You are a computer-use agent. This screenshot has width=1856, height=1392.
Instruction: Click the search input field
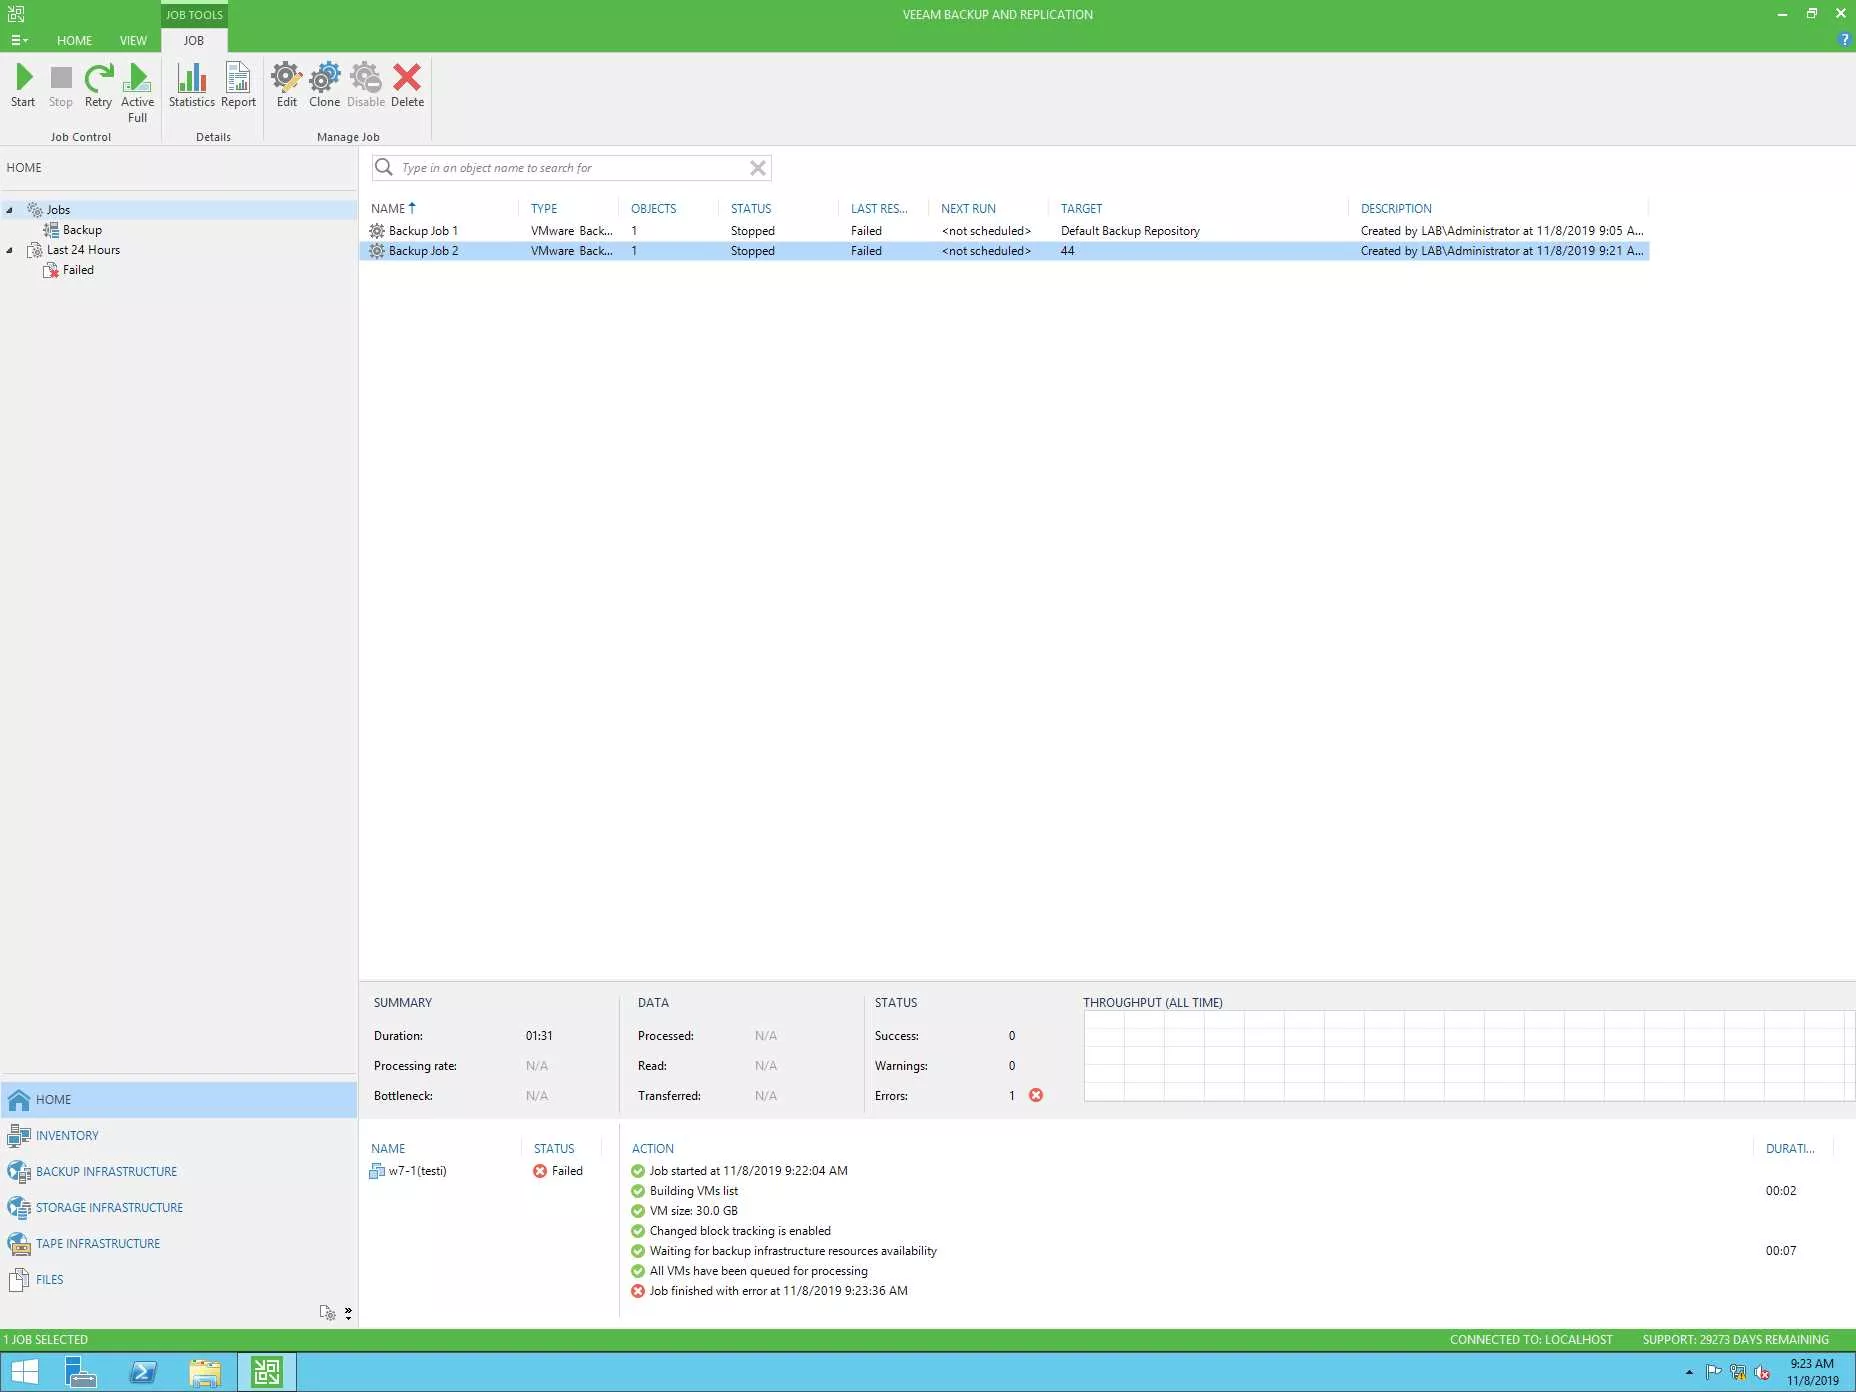572,168
